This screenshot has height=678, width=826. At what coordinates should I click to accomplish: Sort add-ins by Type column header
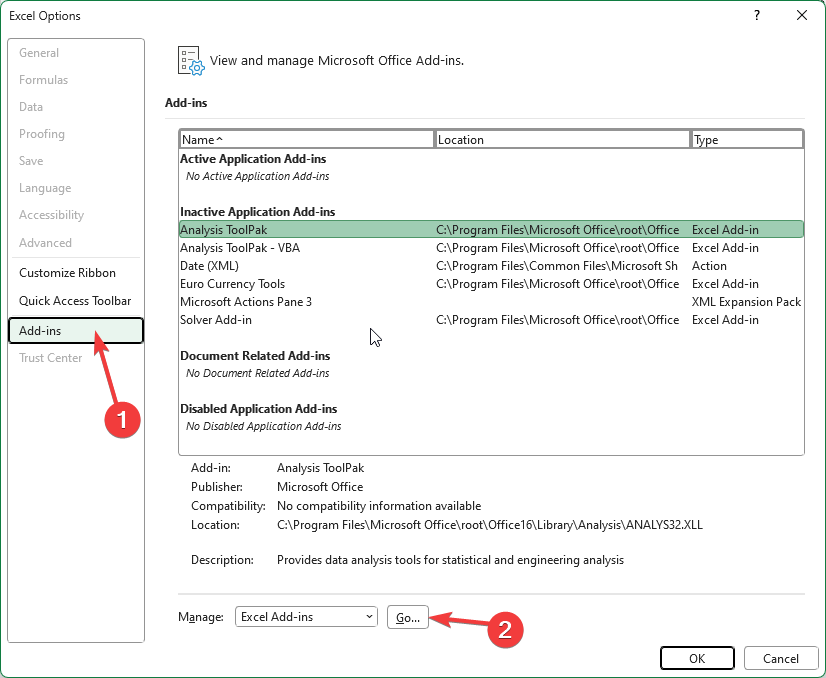click(x=747, y=140)
